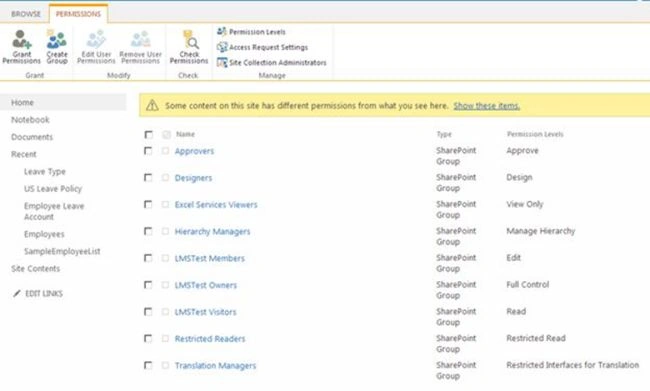The height and width of the screenshot is (391, 650).
Task: Activate the PERMISSIONS ribbon tab
Action: 78,14
